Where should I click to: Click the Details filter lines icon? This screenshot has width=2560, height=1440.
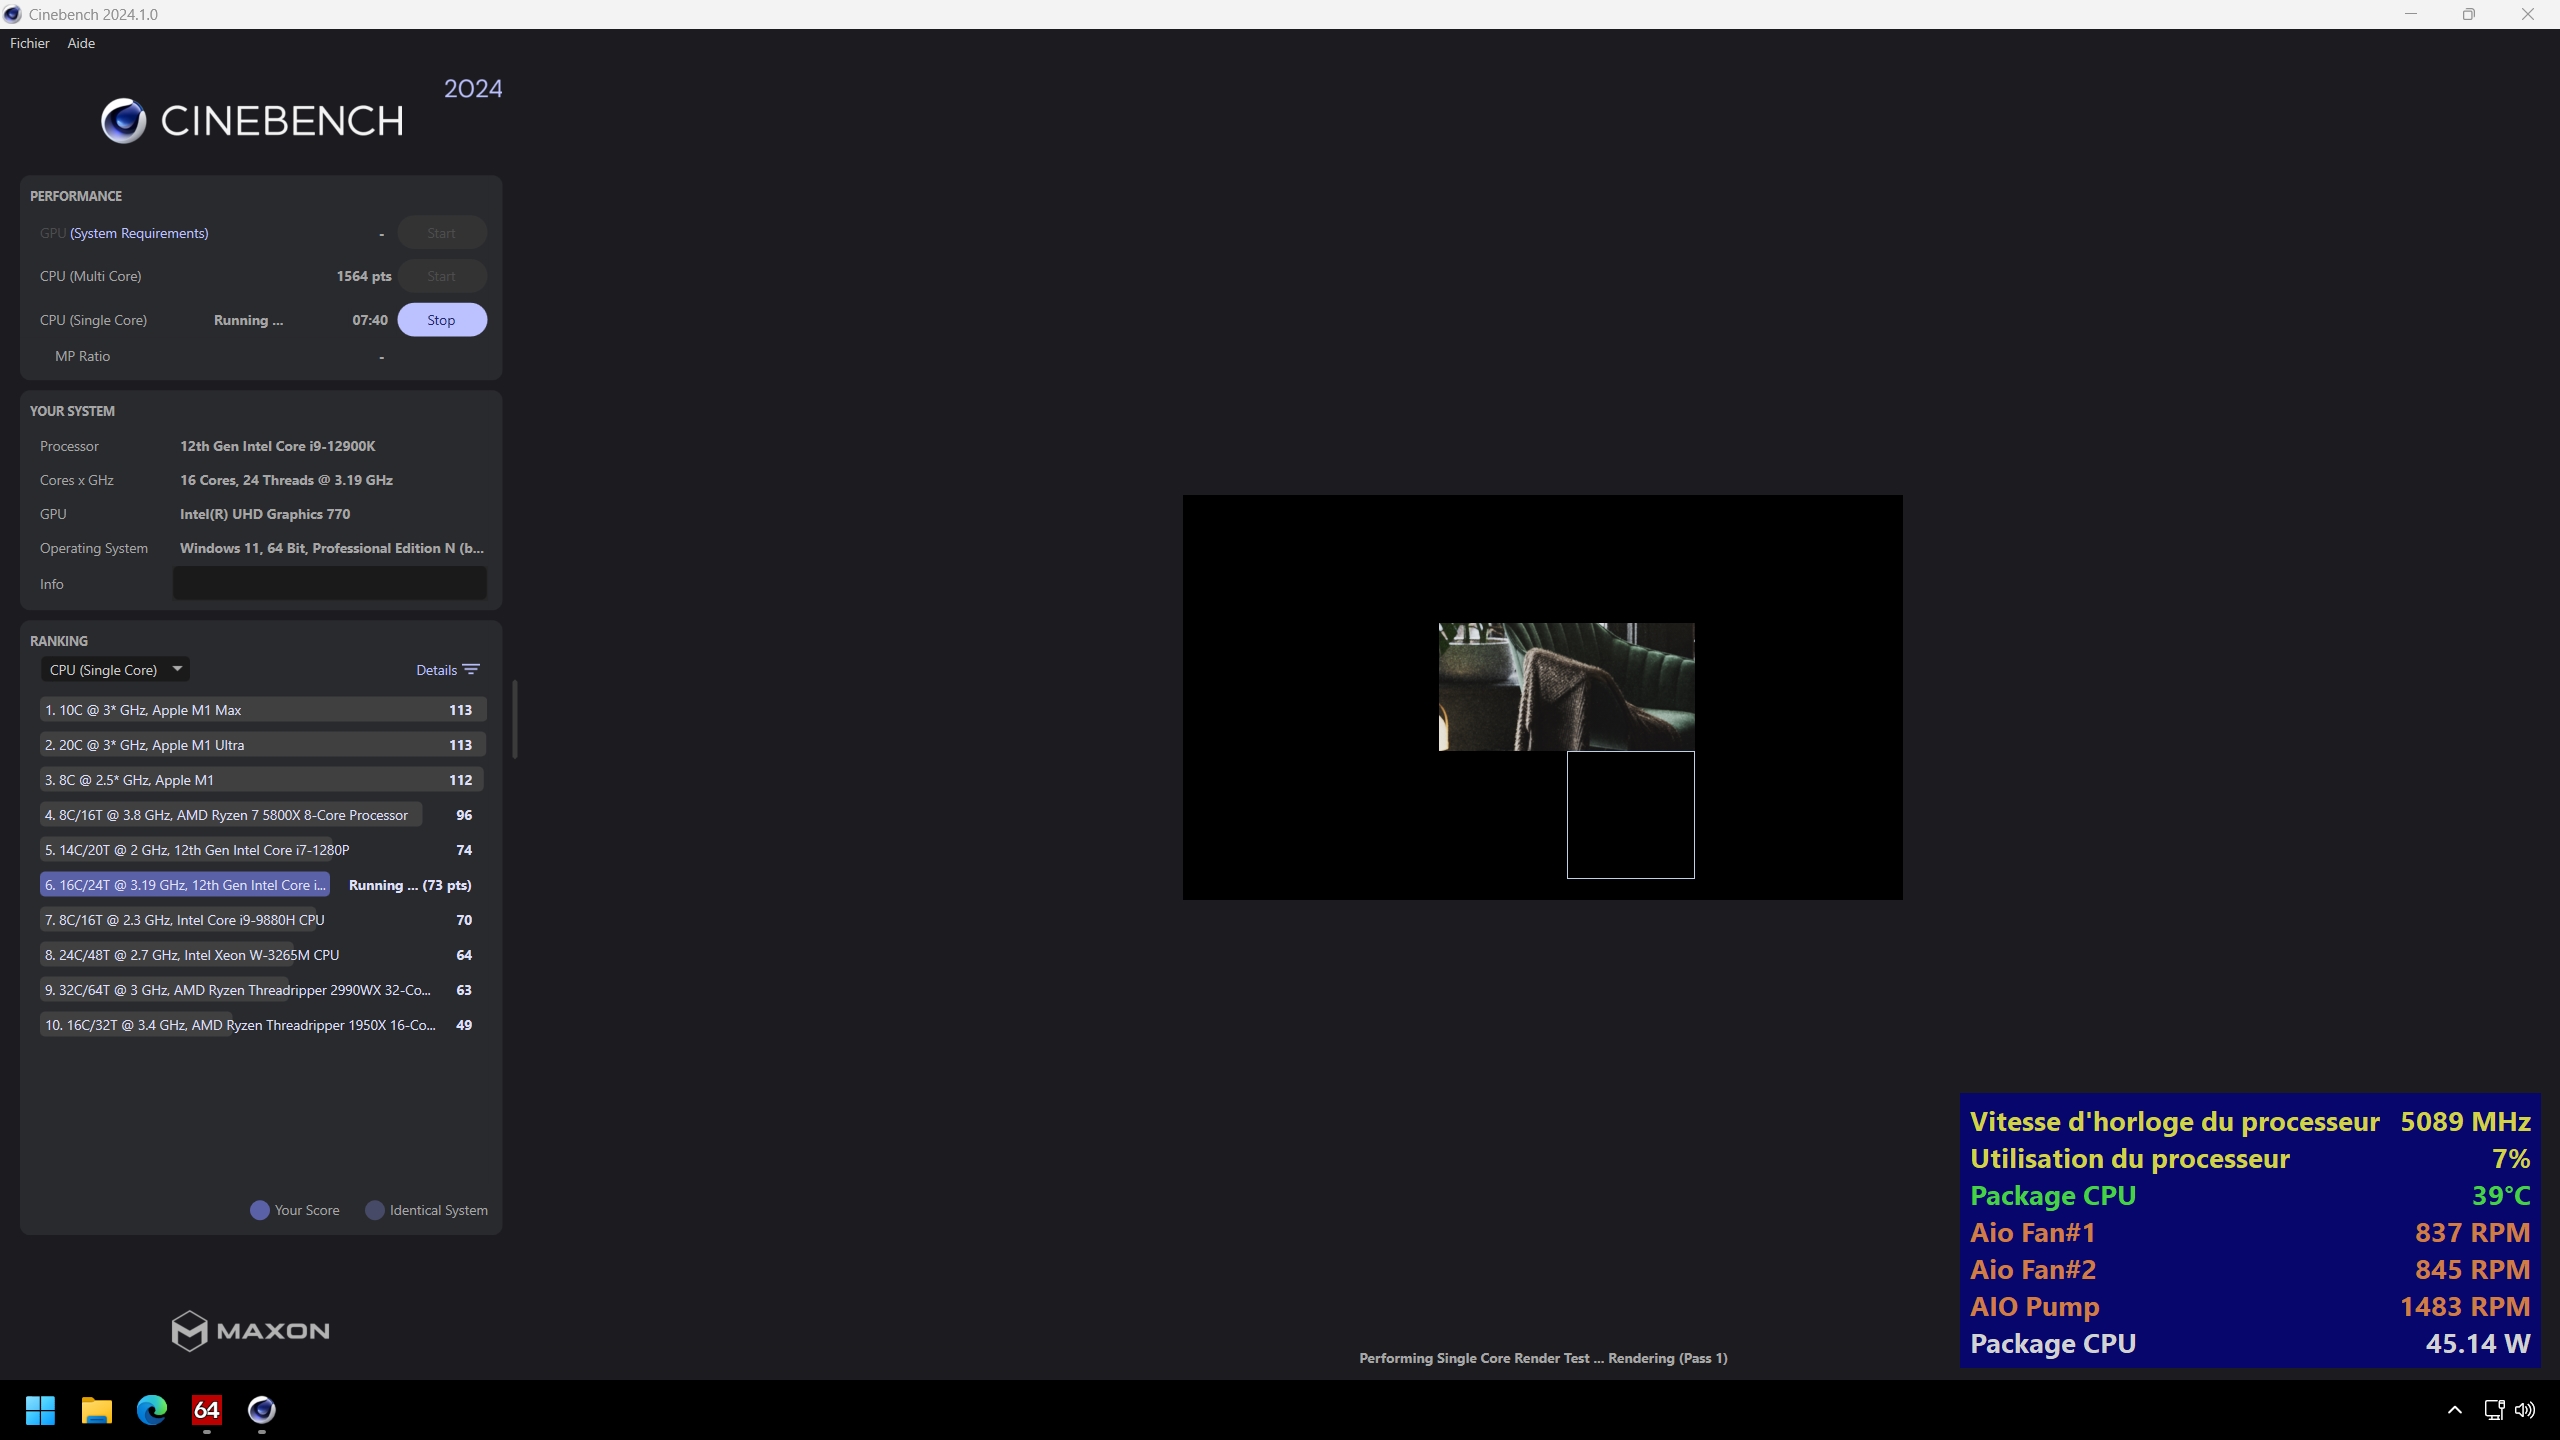pos(472,670)
